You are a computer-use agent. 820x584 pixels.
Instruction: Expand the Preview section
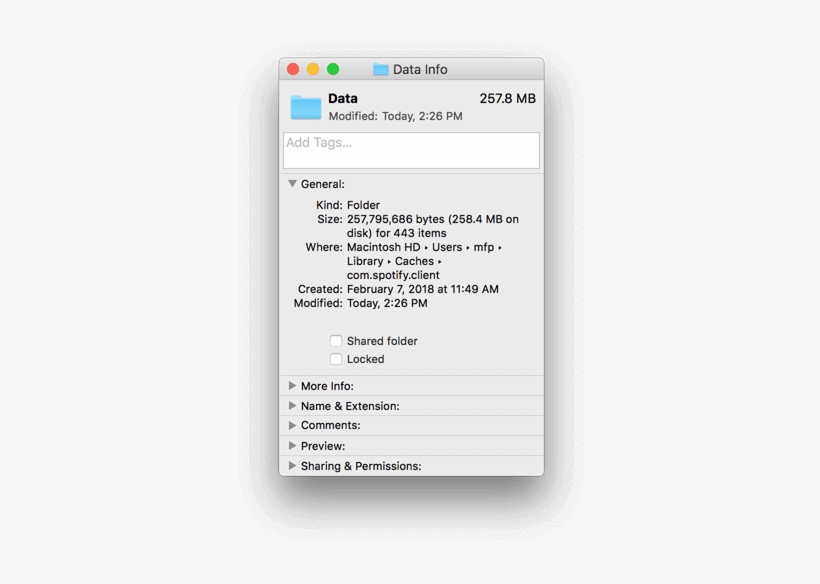292,445
